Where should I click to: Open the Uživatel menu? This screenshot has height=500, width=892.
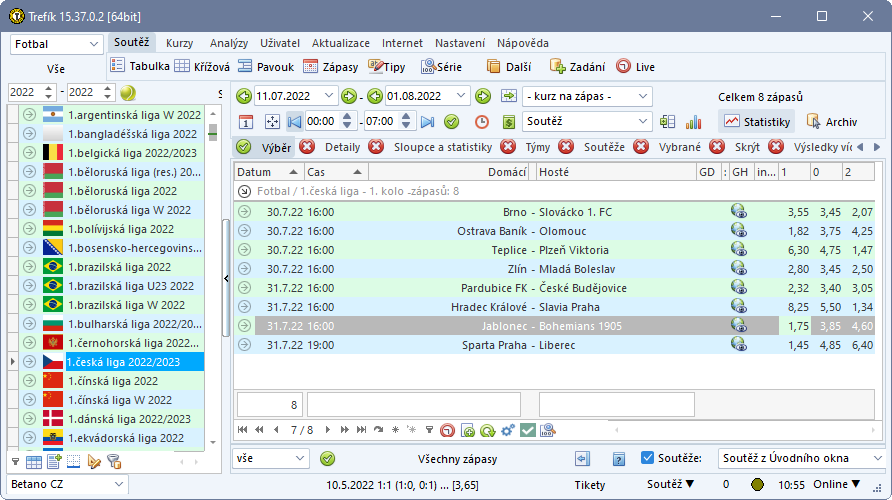[280, 43]
